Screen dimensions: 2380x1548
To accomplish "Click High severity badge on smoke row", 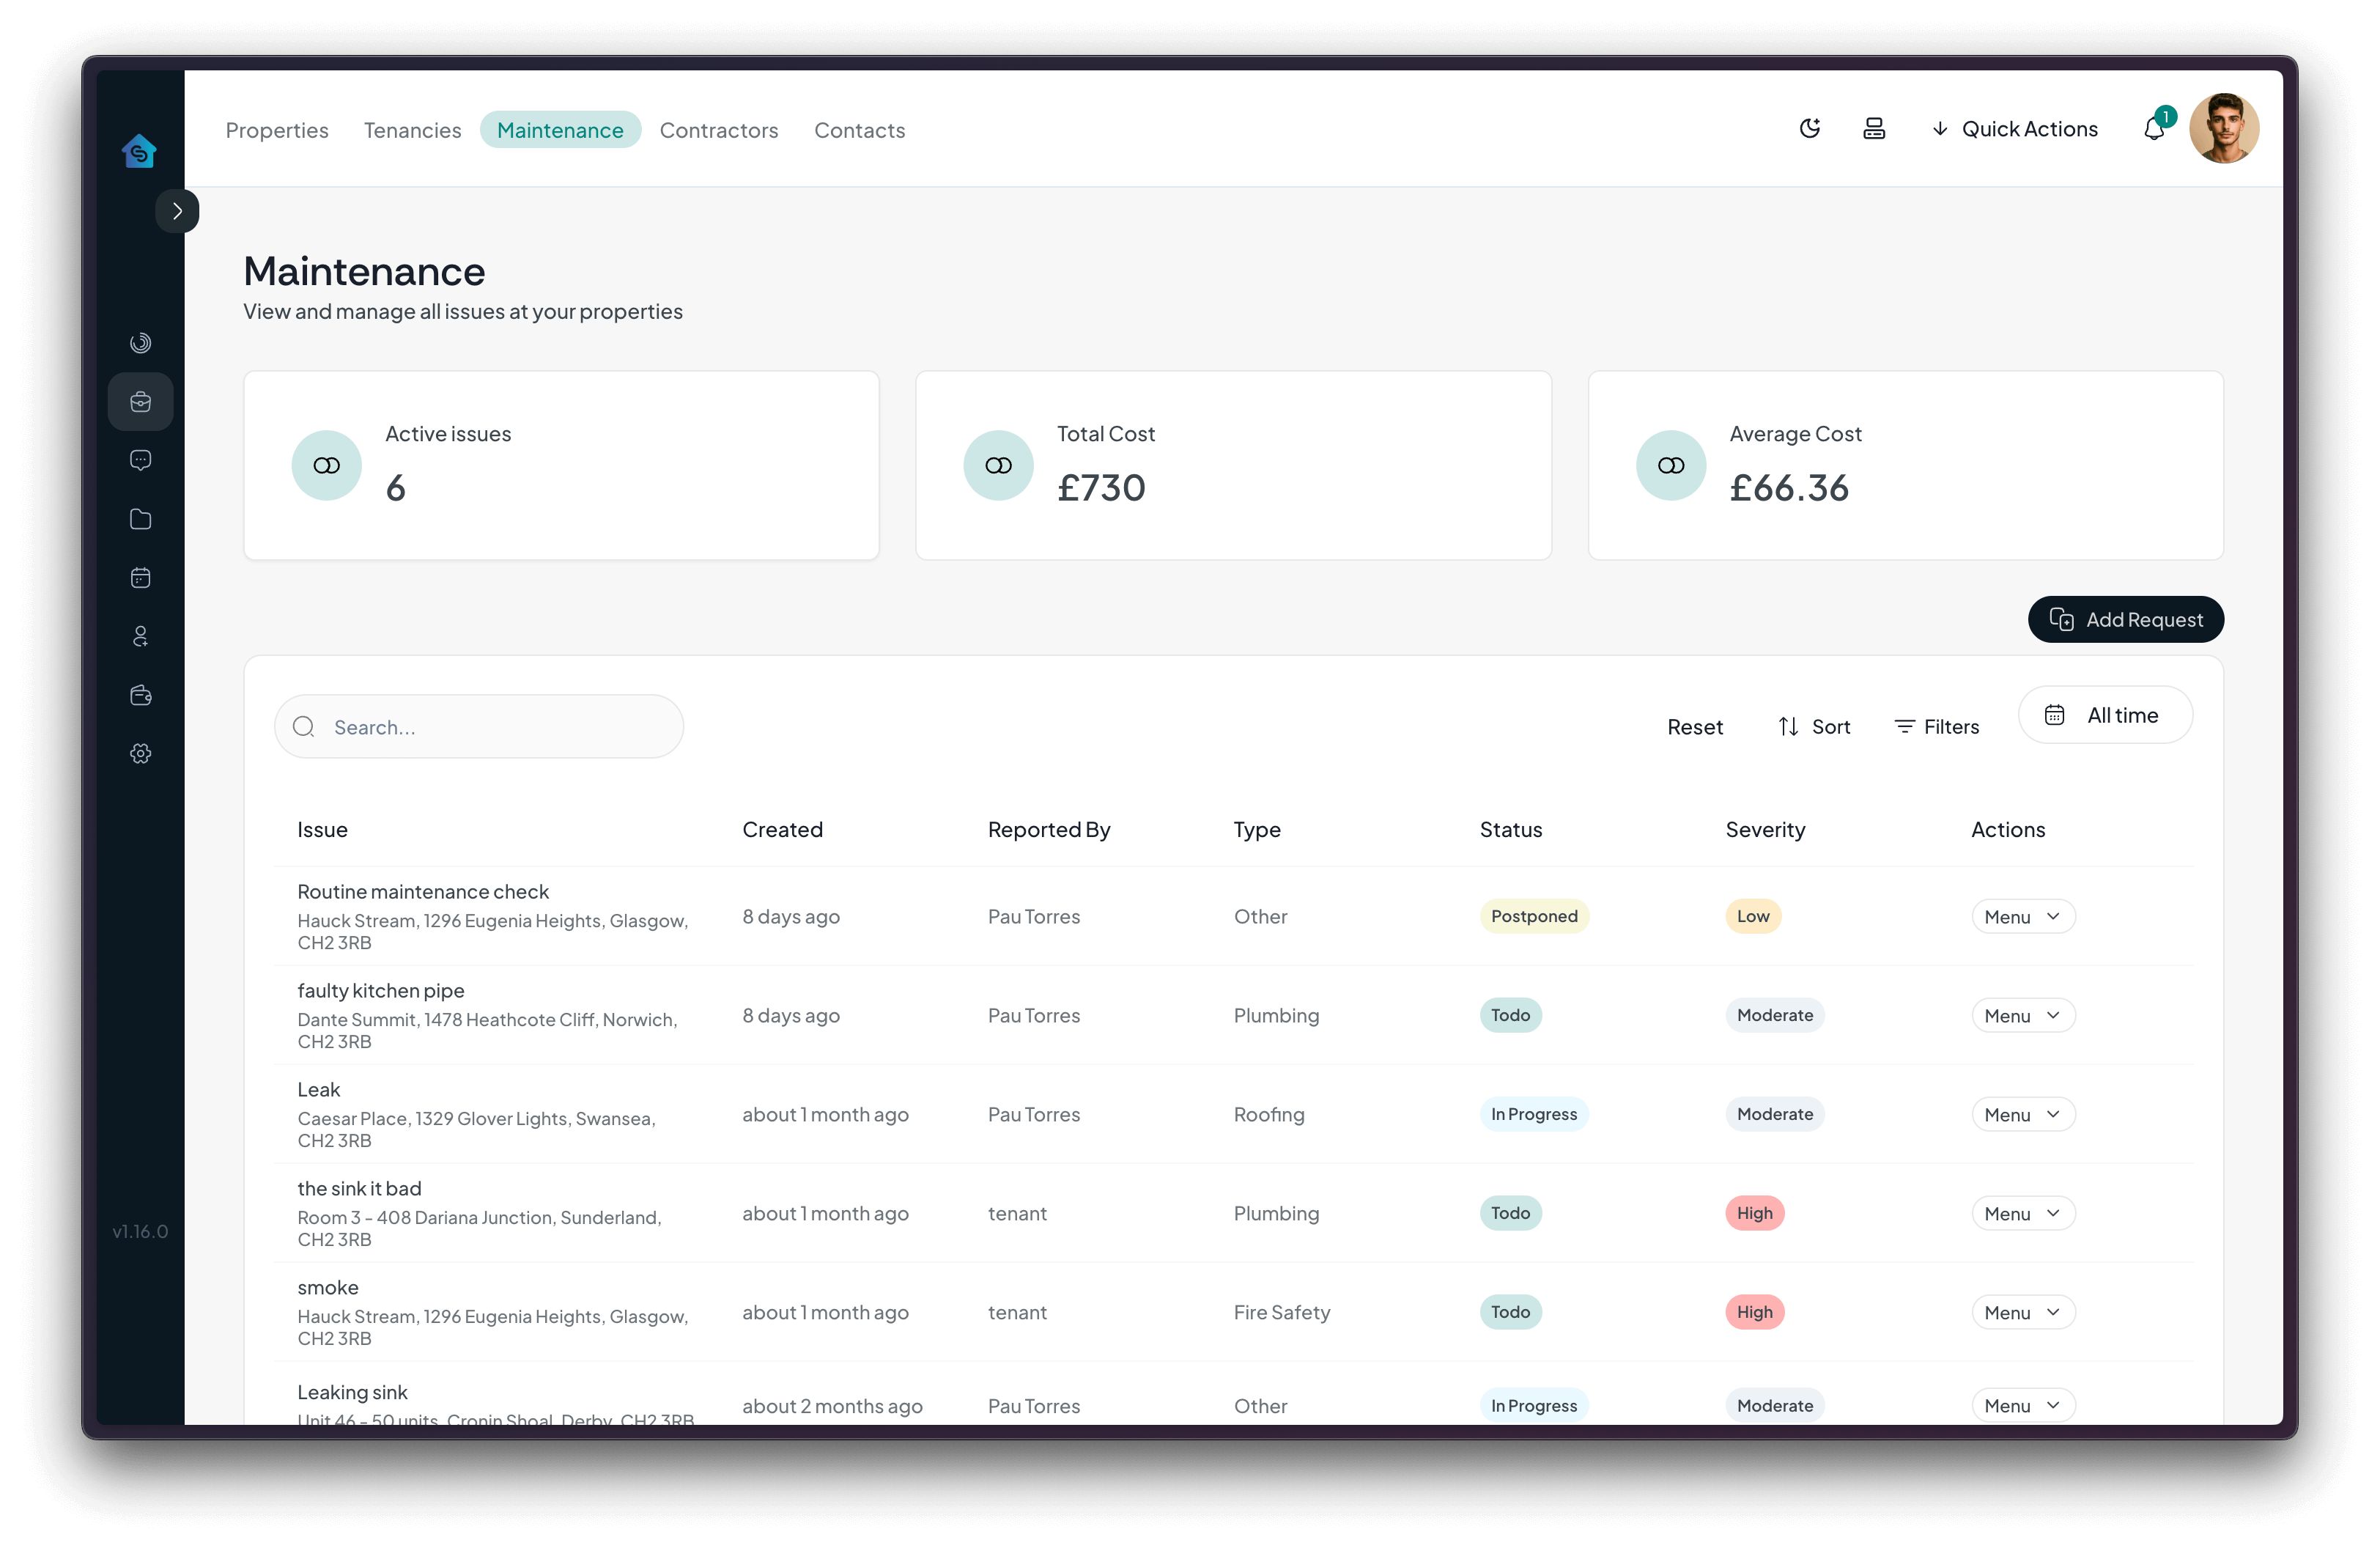I will [x=1754, y=1312].
